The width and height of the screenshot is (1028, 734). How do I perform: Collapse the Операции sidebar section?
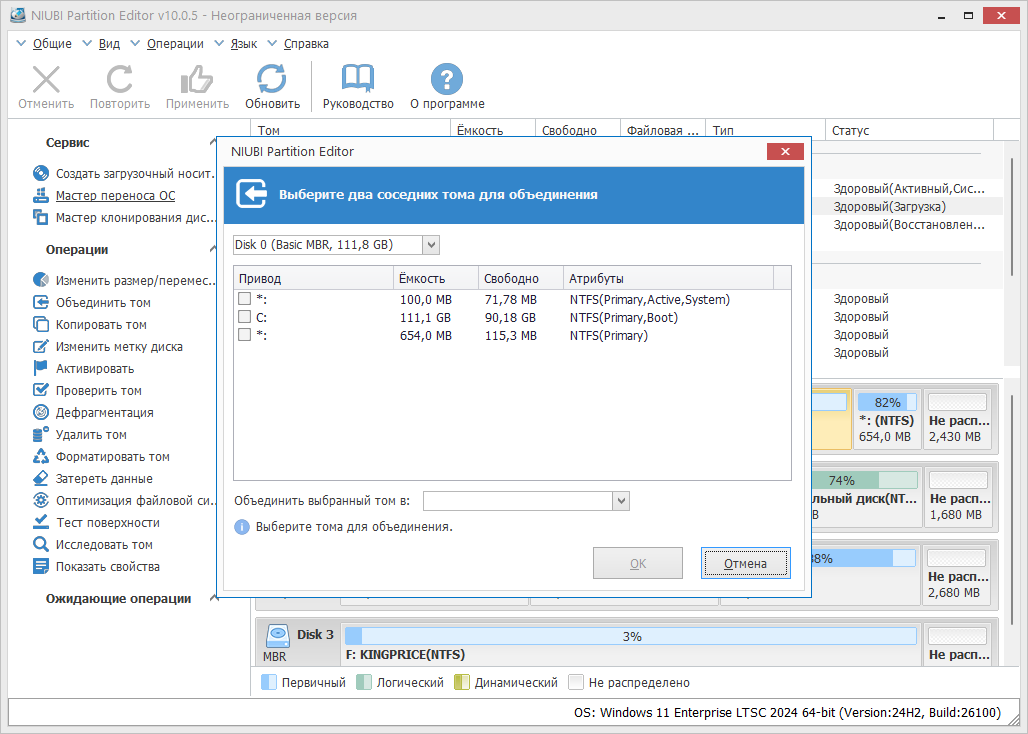click(214, 249)
